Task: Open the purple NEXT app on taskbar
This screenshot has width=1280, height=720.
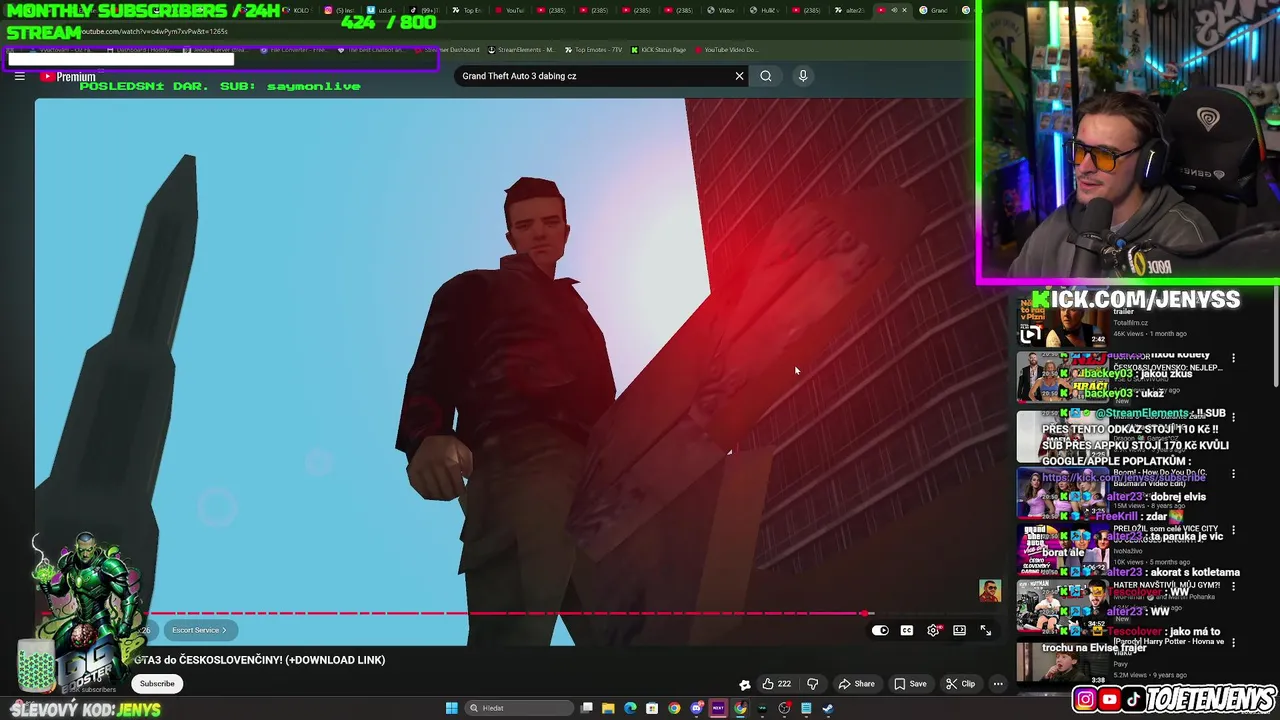Action: tap(718, 708)
